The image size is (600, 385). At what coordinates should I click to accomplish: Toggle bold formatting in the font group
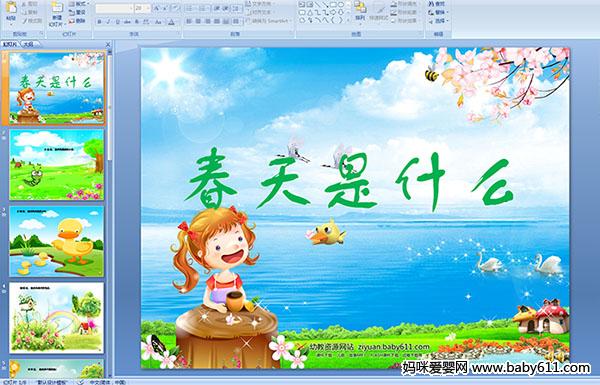[x=99, y=22]
